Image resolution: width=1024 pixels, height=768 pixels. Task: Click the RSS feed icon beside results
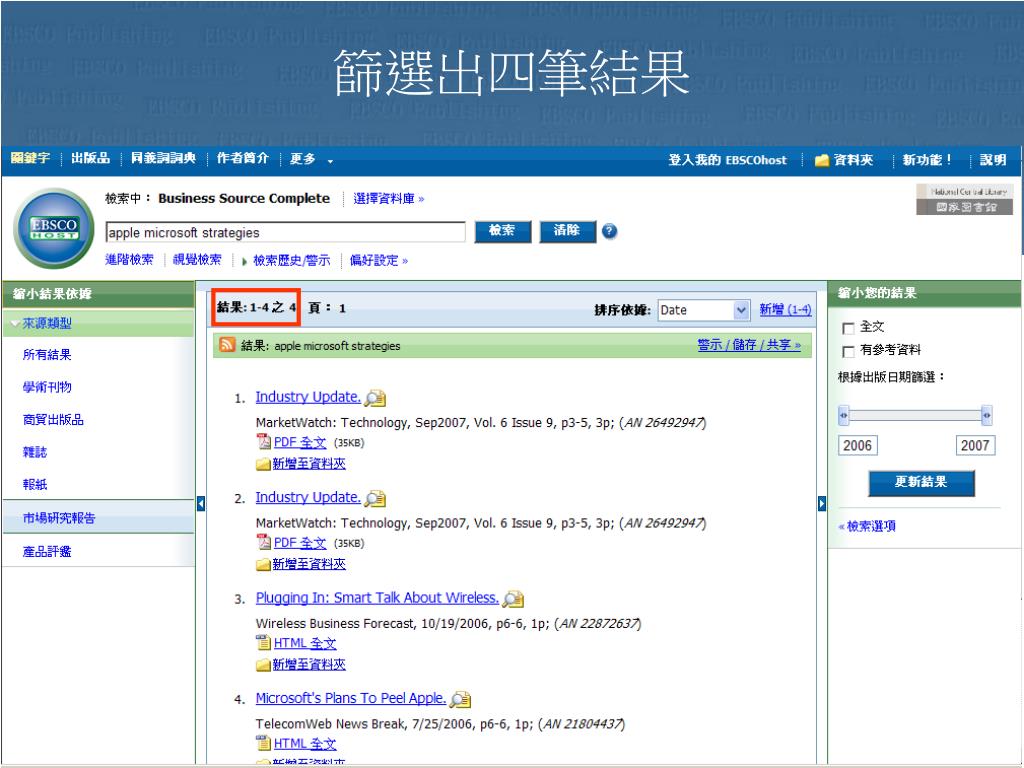point(228,346)
